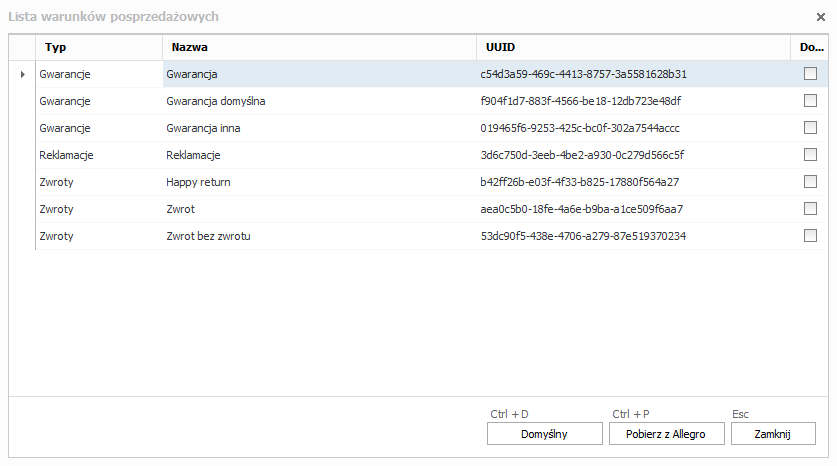Tick the Zwrot bez zwrotu checkbox
Screen dimensions: 837x466
pyautogui.click(x=810, y=236)
